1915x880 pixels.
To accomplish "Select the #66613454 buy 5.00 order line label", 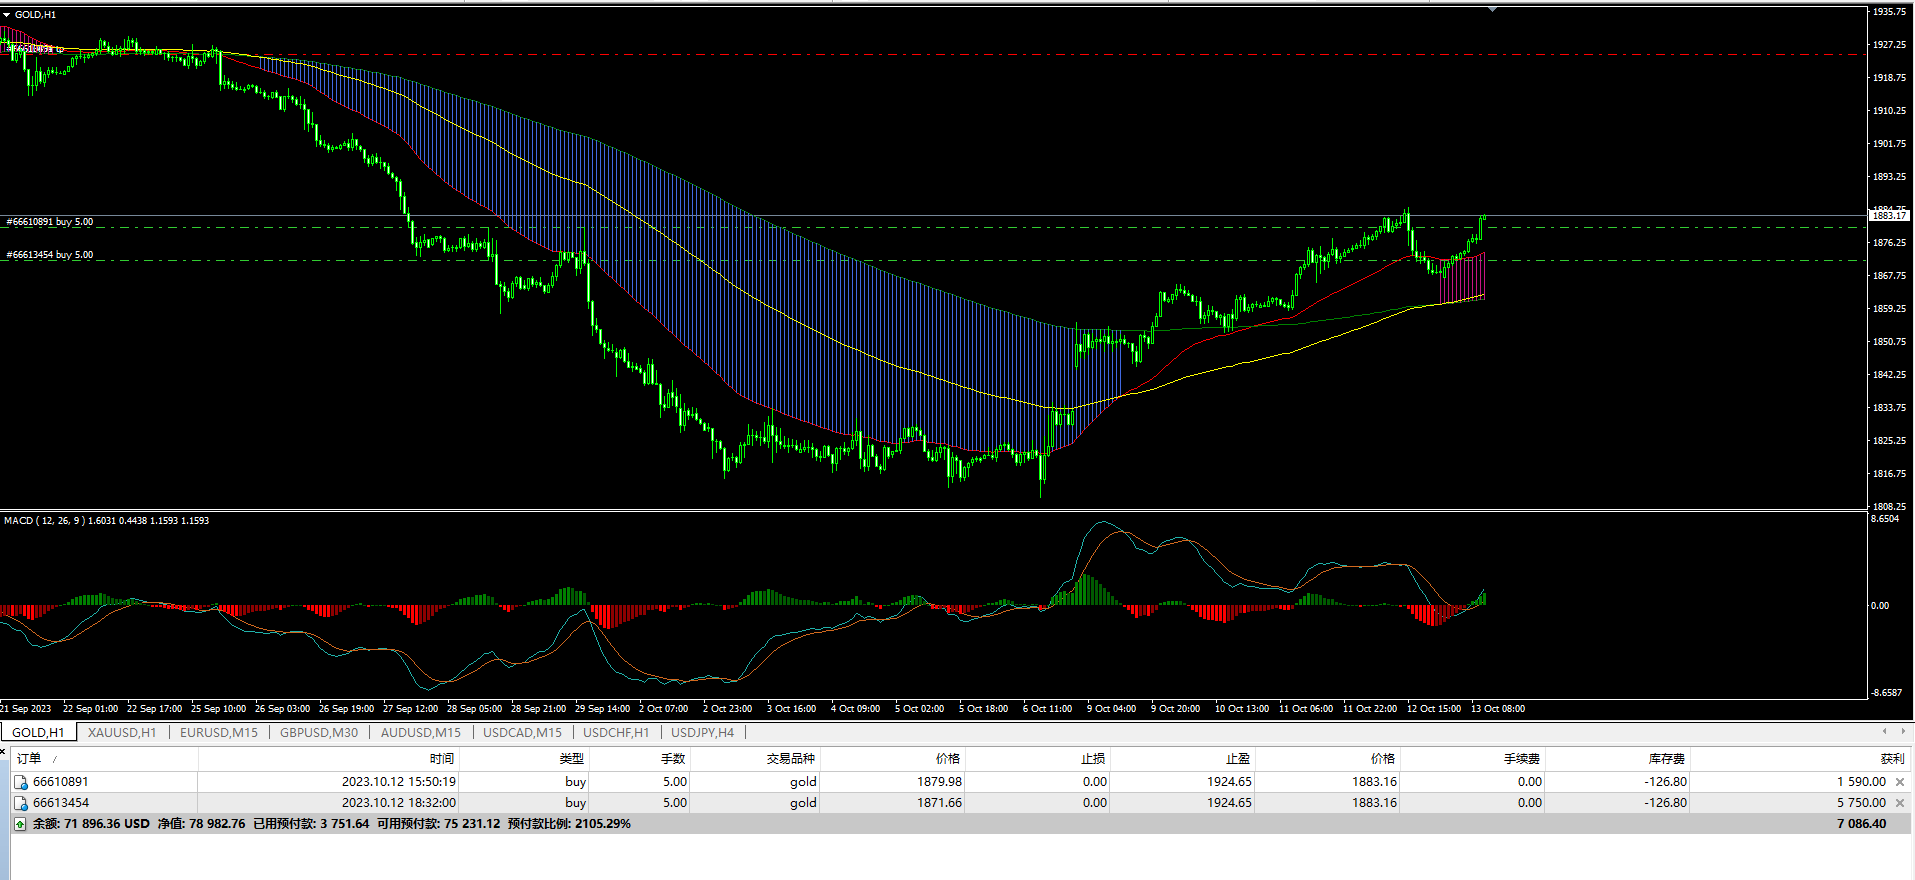I will point(50,255).
